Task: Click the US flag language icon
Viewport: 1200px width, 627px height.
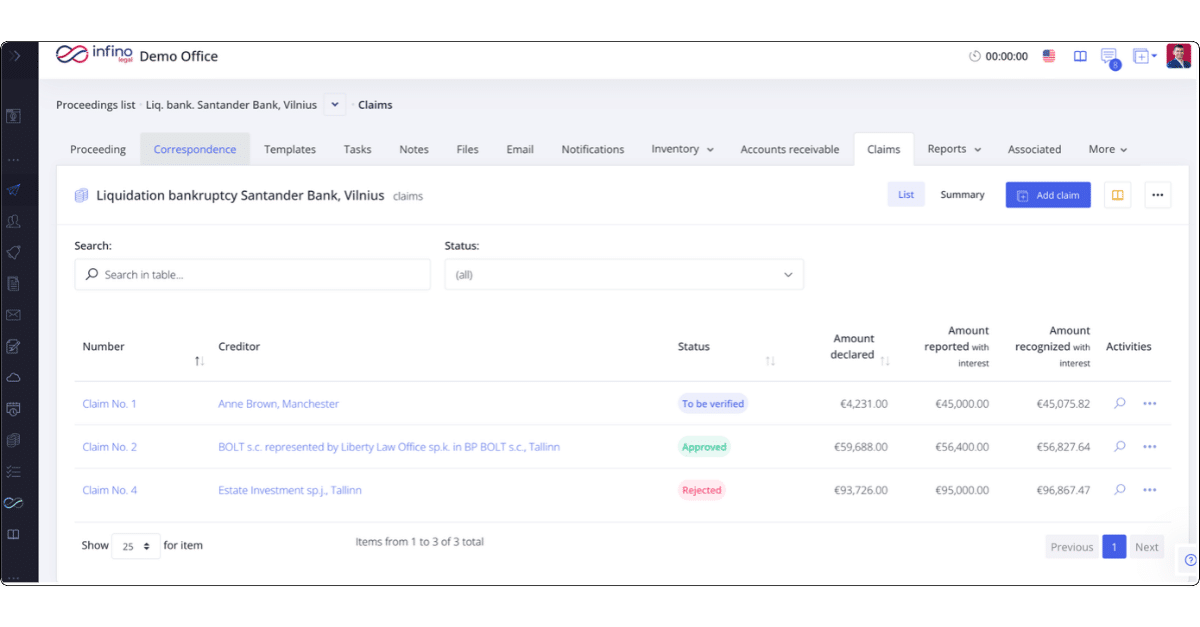Action: click(x=1049, y=56)
